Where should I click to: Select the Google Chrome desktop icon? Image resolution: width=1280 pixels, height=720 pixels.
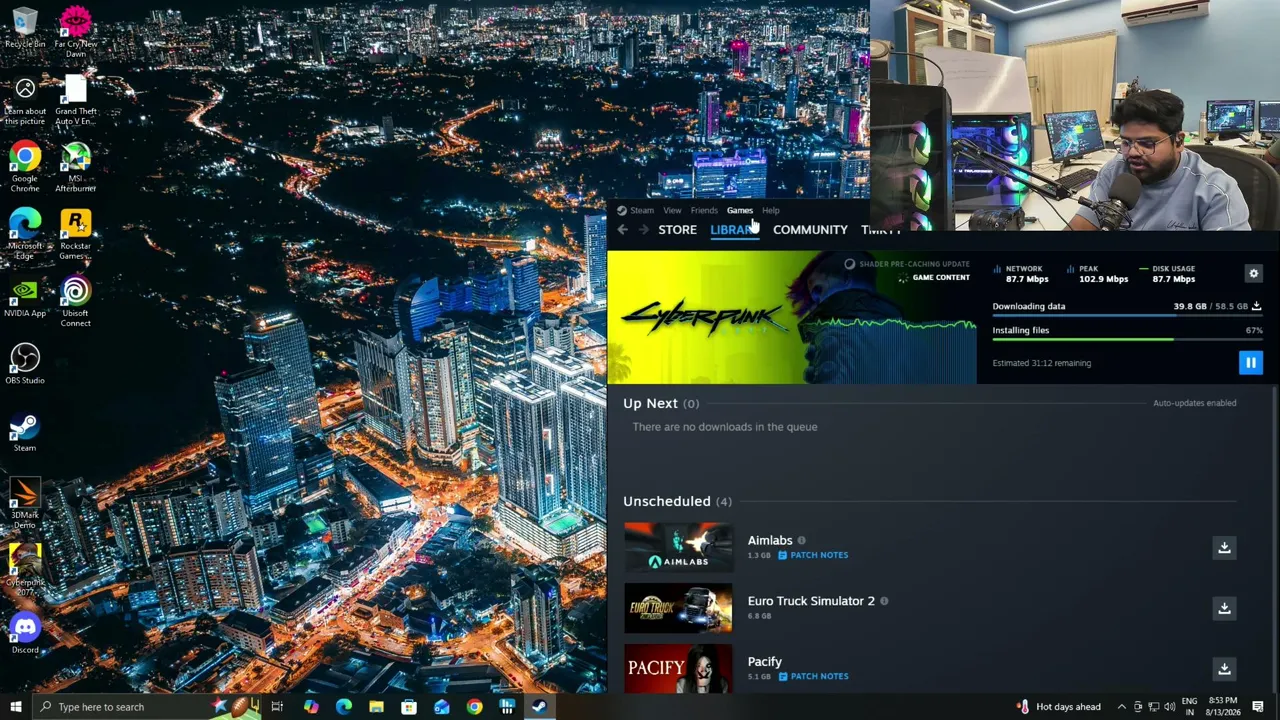tap(25, 167)
